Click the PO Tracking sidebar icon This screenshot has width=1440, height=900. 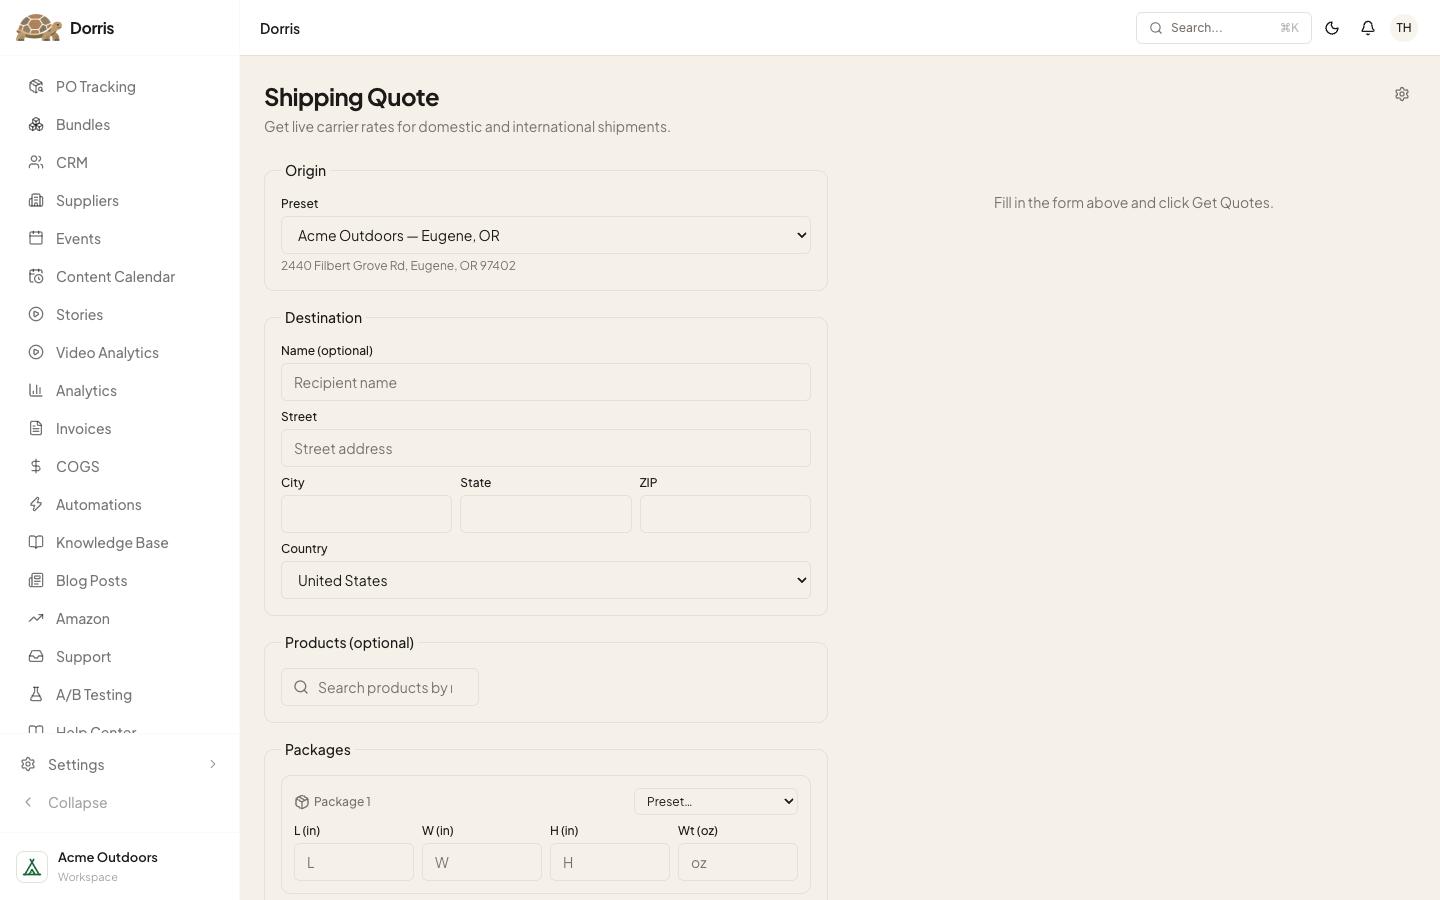(x=36, y=86)
